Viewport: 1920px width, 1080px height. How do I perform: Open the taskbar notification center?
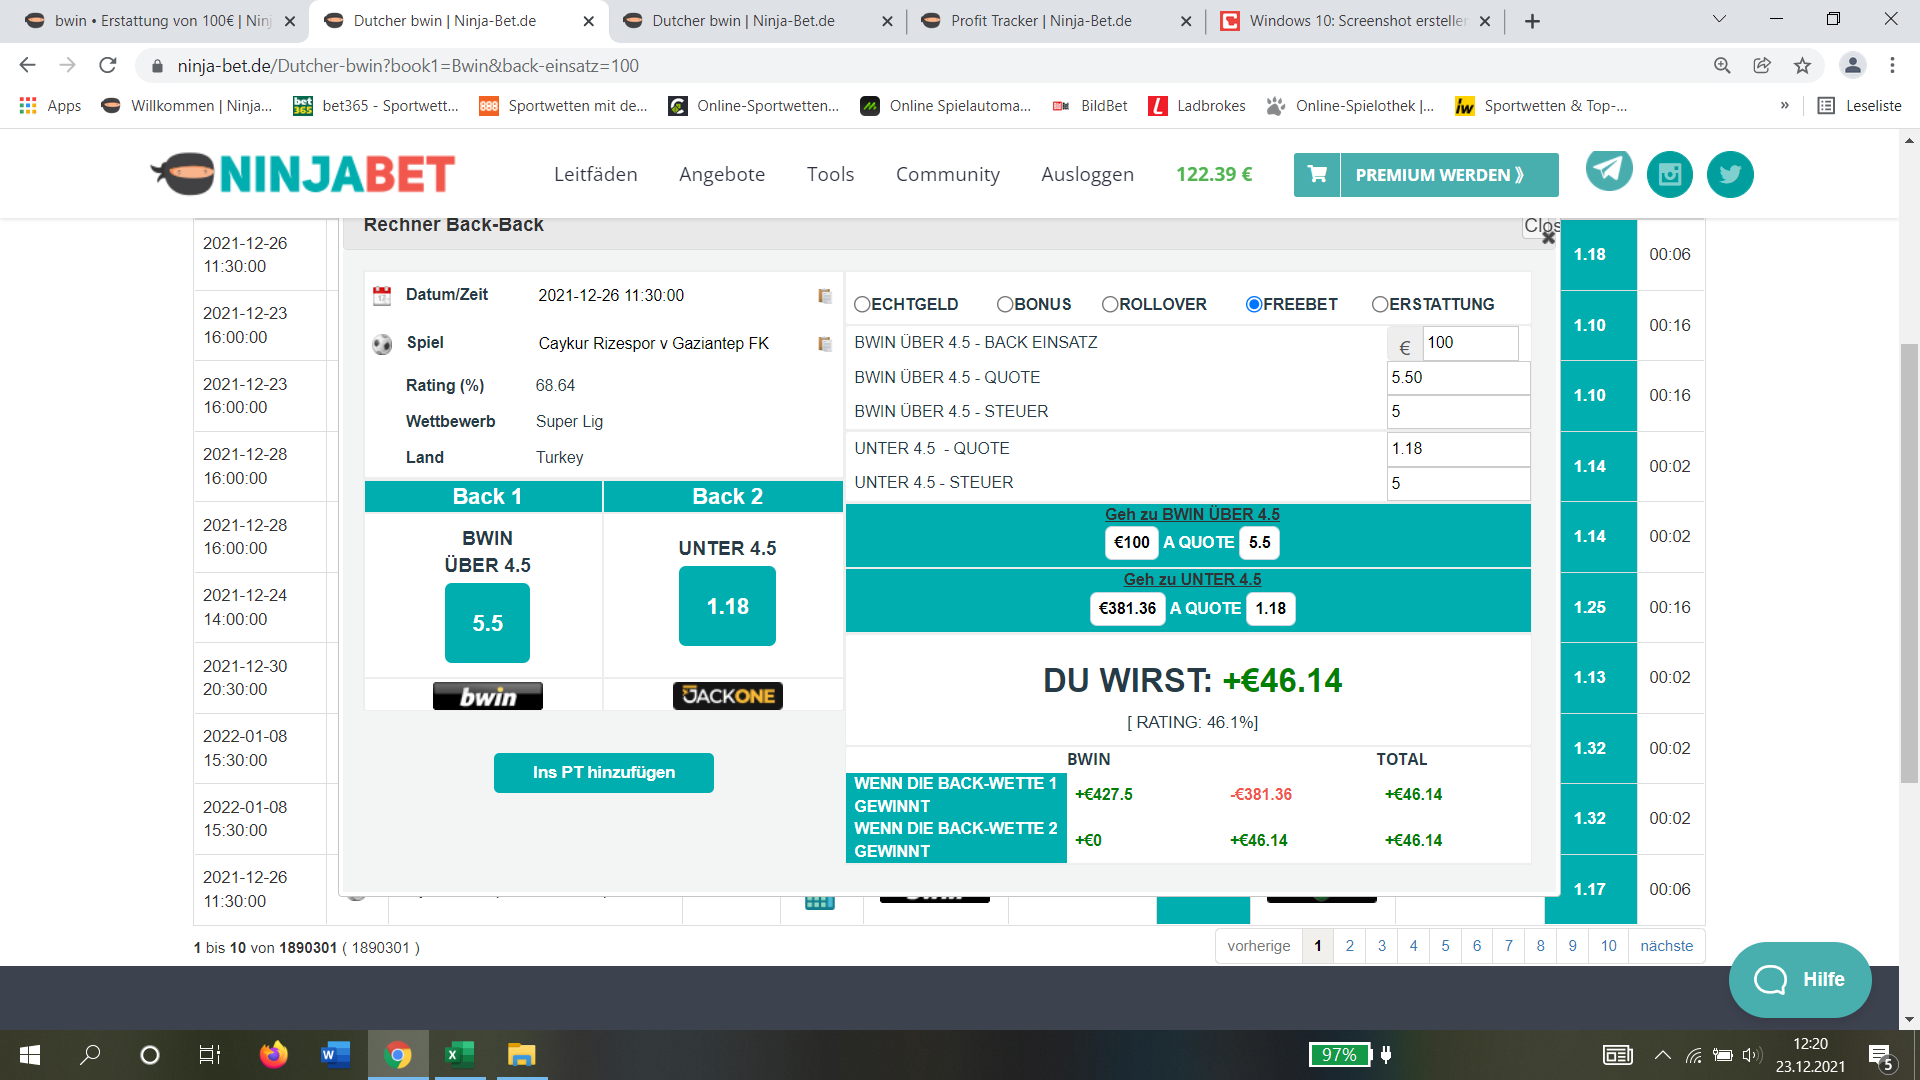pyautogui.click(x=1880, y=1056)
